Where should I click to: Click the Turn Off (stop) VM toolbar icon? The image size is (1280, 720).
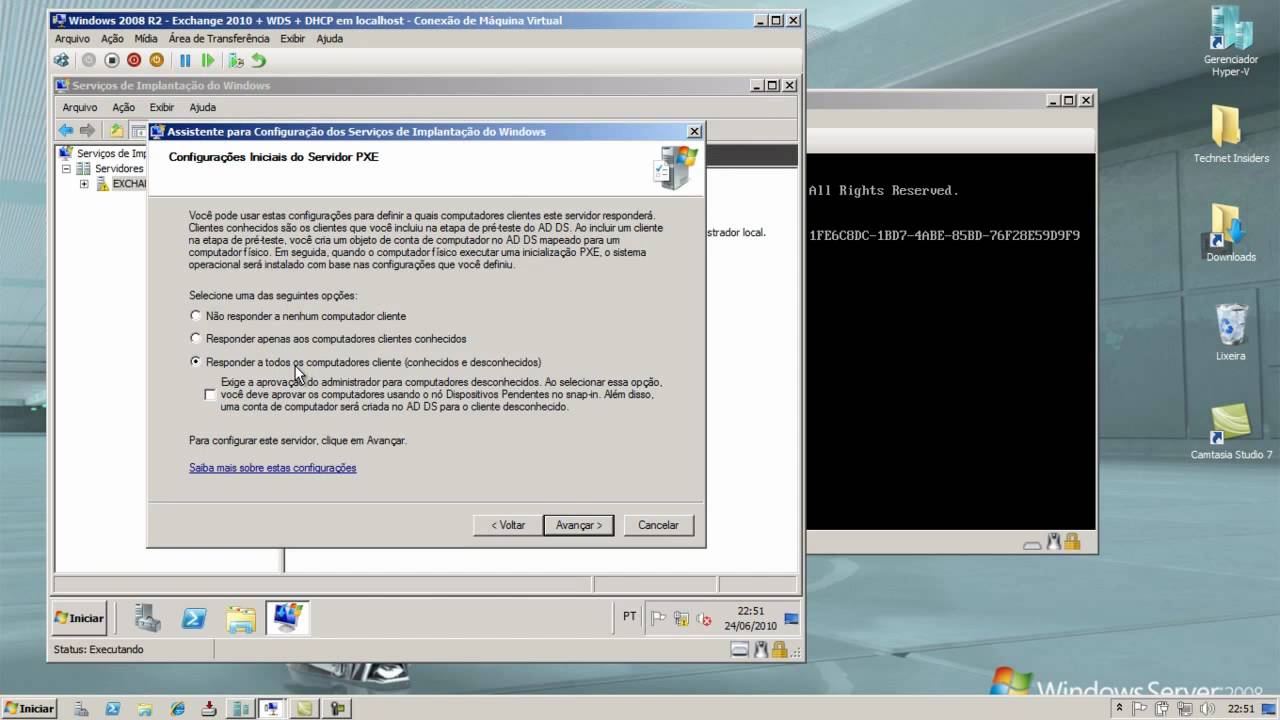[x=112, y=60]
